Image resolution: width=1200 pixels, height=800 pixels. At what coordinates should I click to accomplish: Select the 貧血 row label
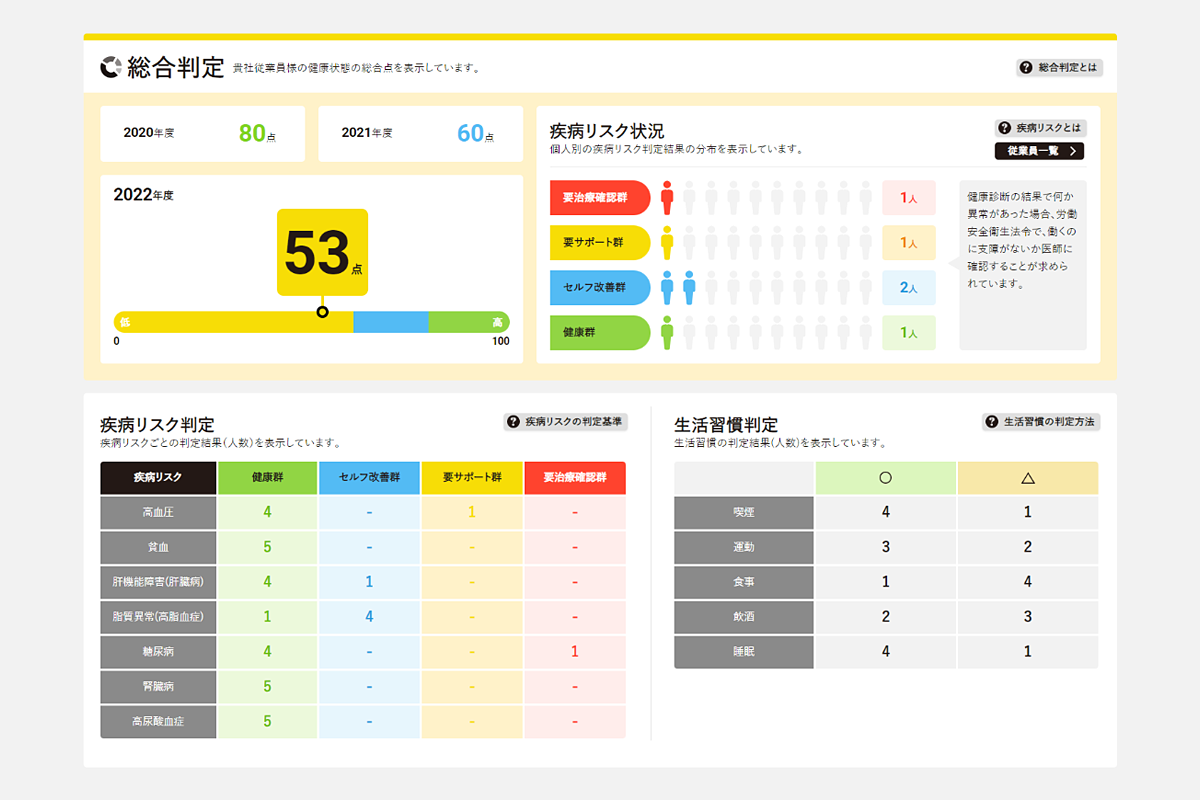pos(159,548)
